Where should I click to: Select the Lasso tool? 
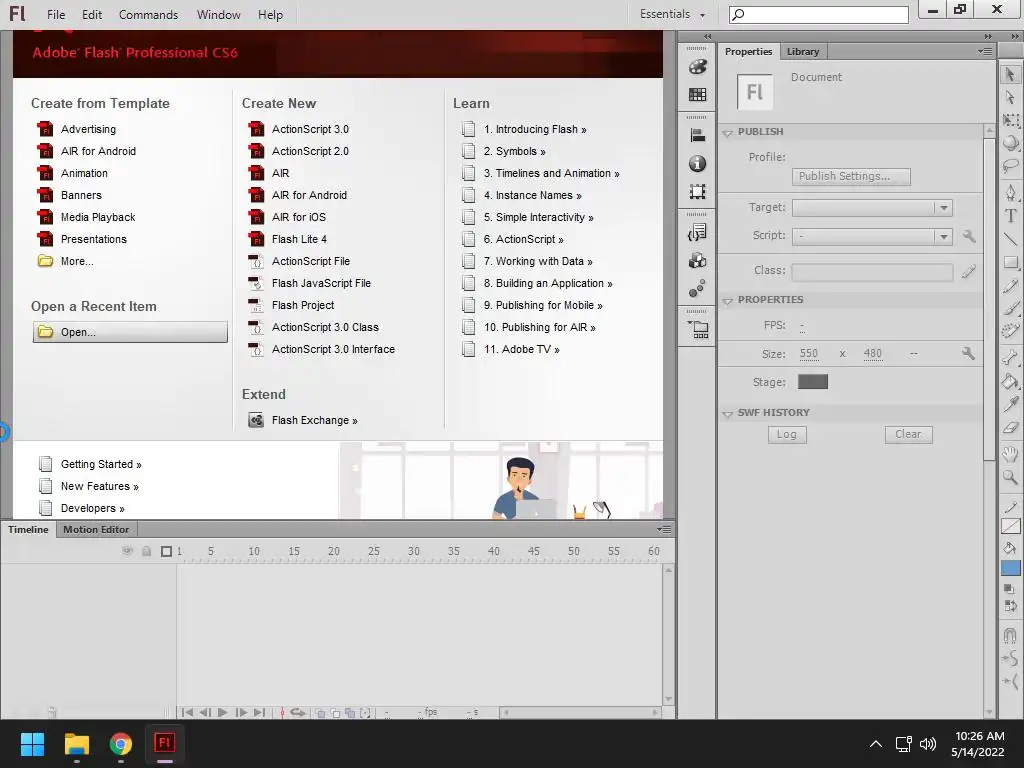pos(1010,166)
